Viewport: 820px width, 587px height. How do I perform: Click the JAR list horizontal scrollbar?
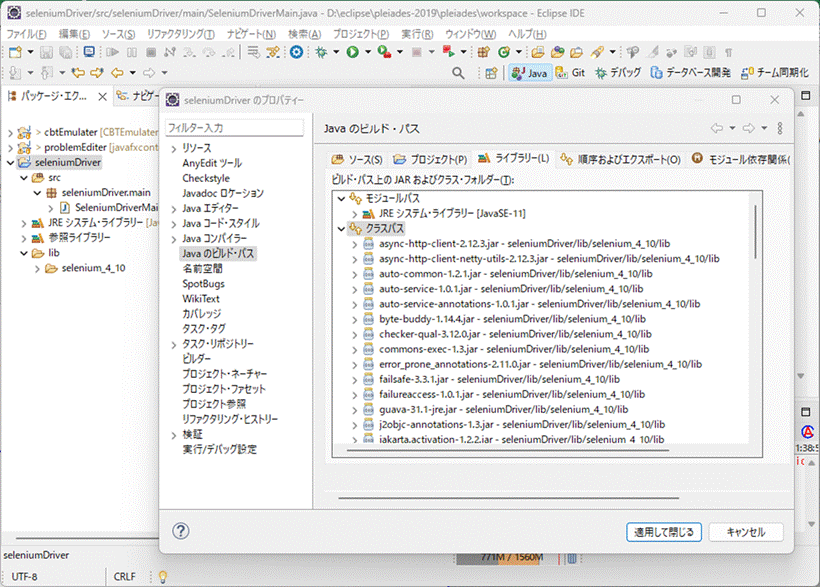pyautogui.click(x=507, y=450)
